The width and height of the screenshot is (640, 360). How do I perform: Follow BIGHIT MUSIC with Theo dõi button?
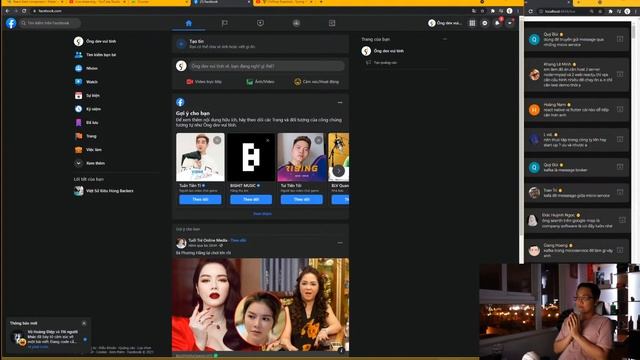click(x=251, y=199)
